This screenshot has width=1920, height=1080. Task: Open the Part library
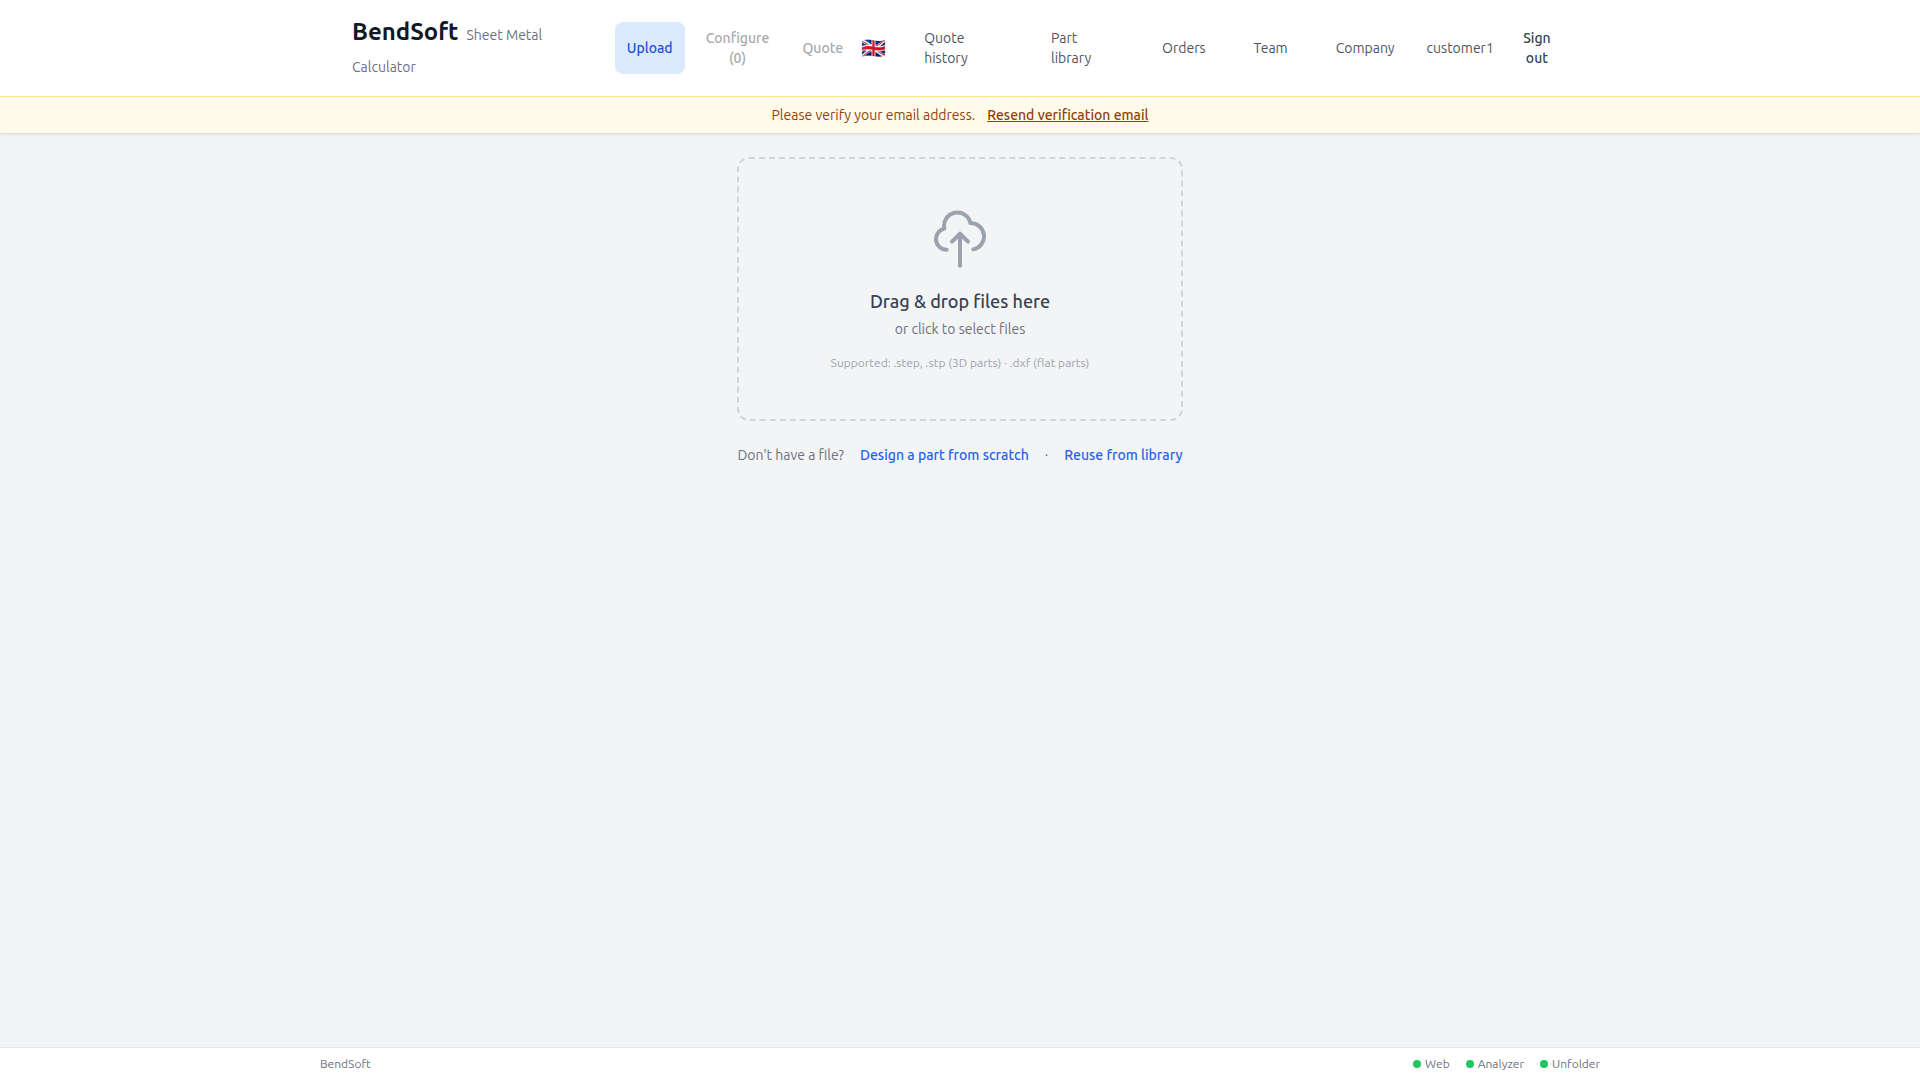pyautogui.click(x=1071, y=48)
